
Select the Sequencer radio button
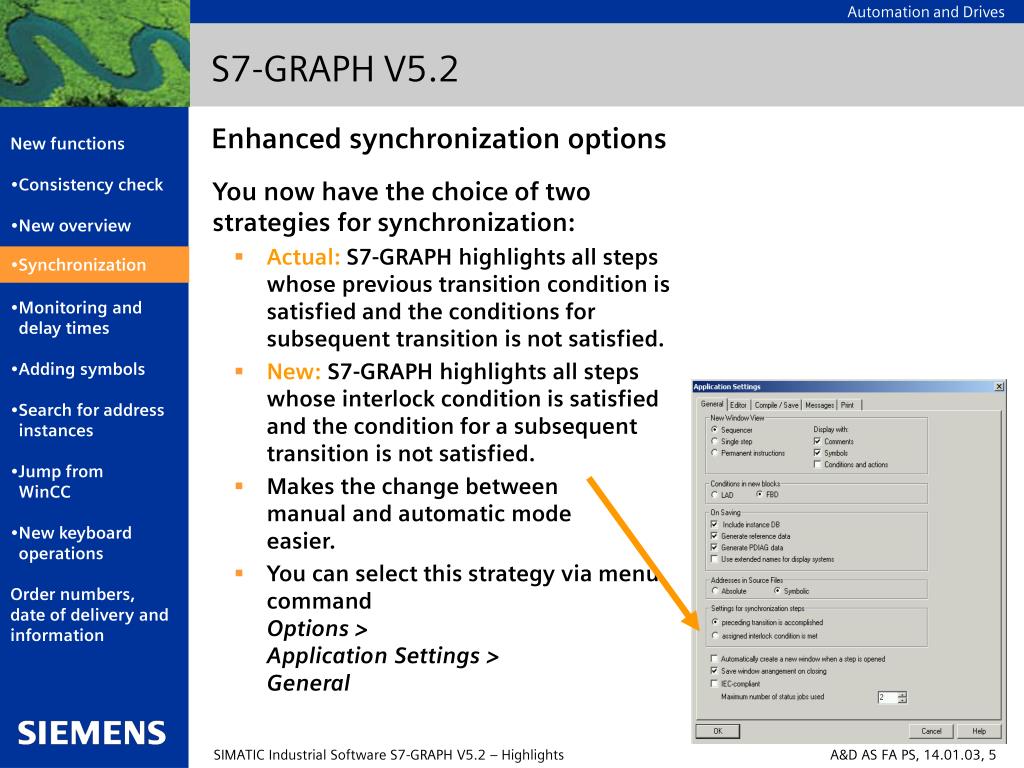coord(714,430)
